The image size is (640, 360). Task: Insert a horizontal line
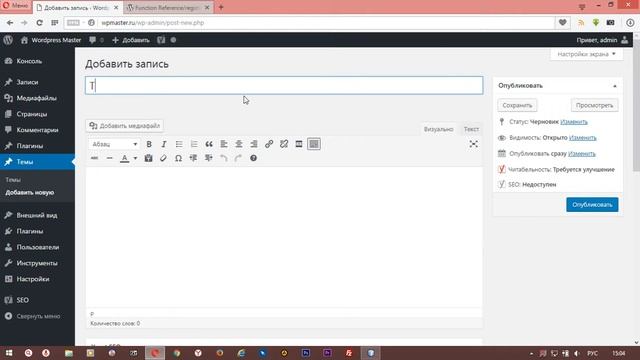coord(109,158)
